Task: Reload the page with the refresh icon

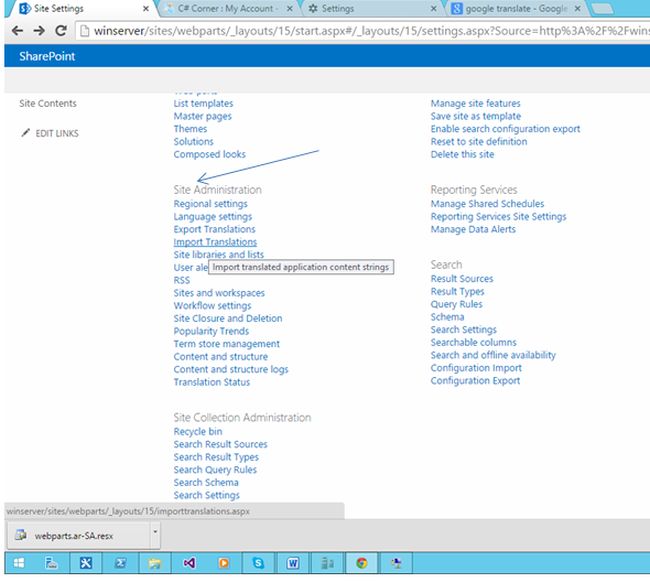Action: click(61, 31)
